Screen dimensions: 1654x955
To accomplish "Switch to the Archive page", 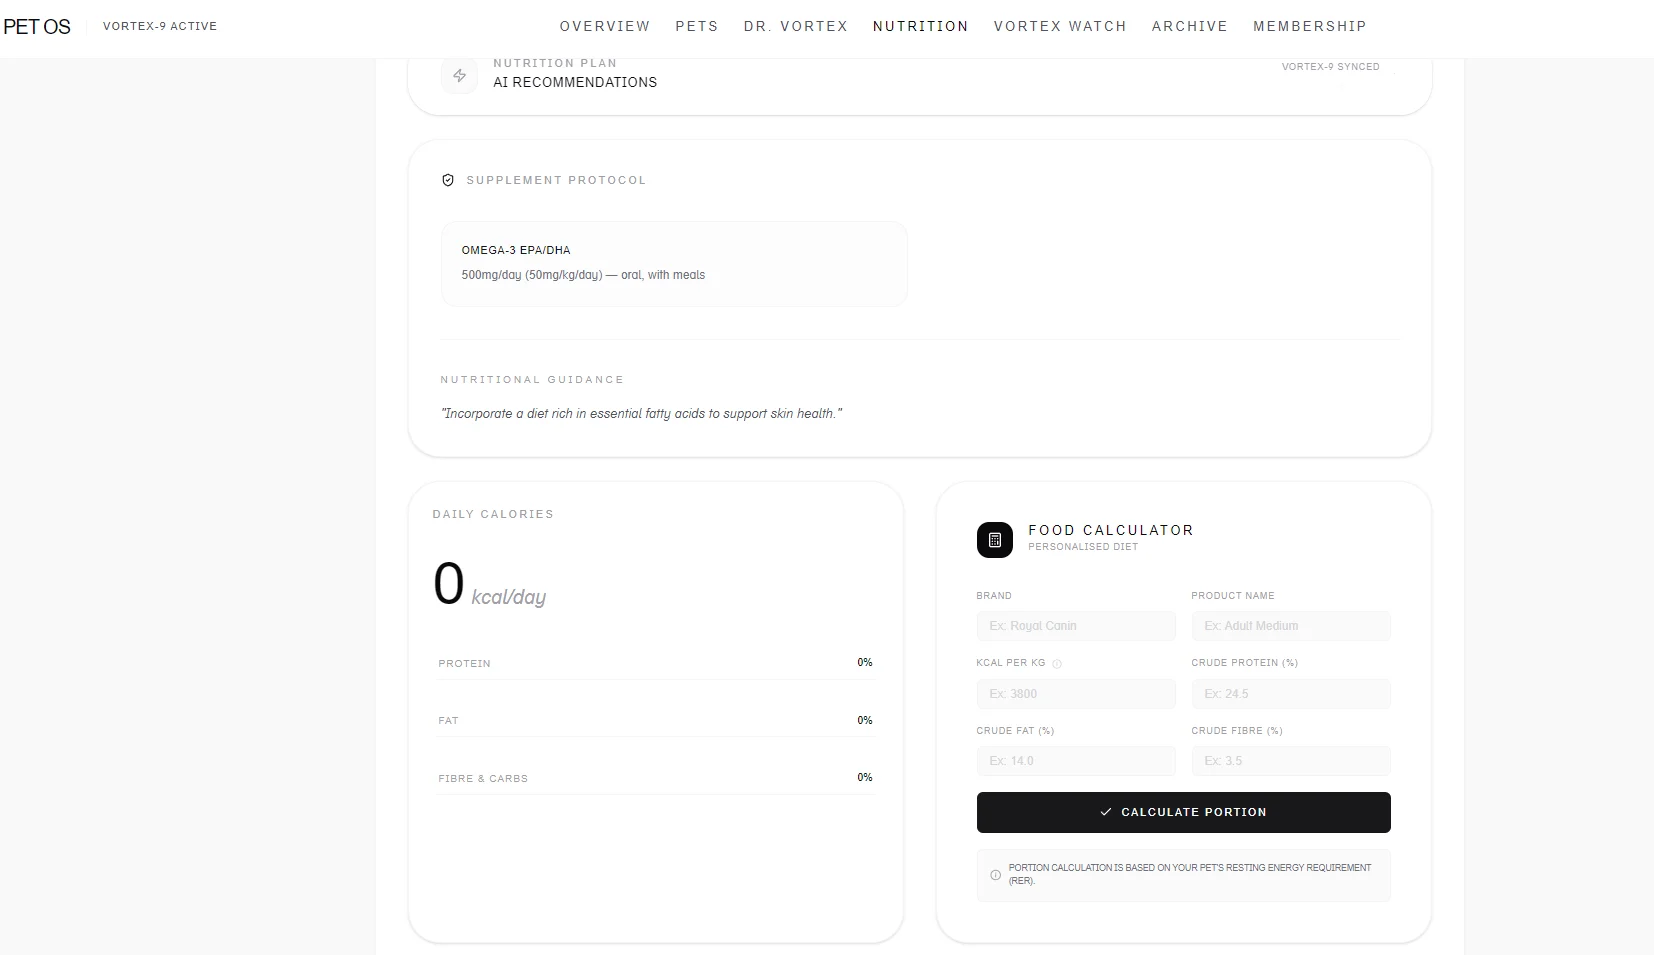I will (x=1190, y=26).
